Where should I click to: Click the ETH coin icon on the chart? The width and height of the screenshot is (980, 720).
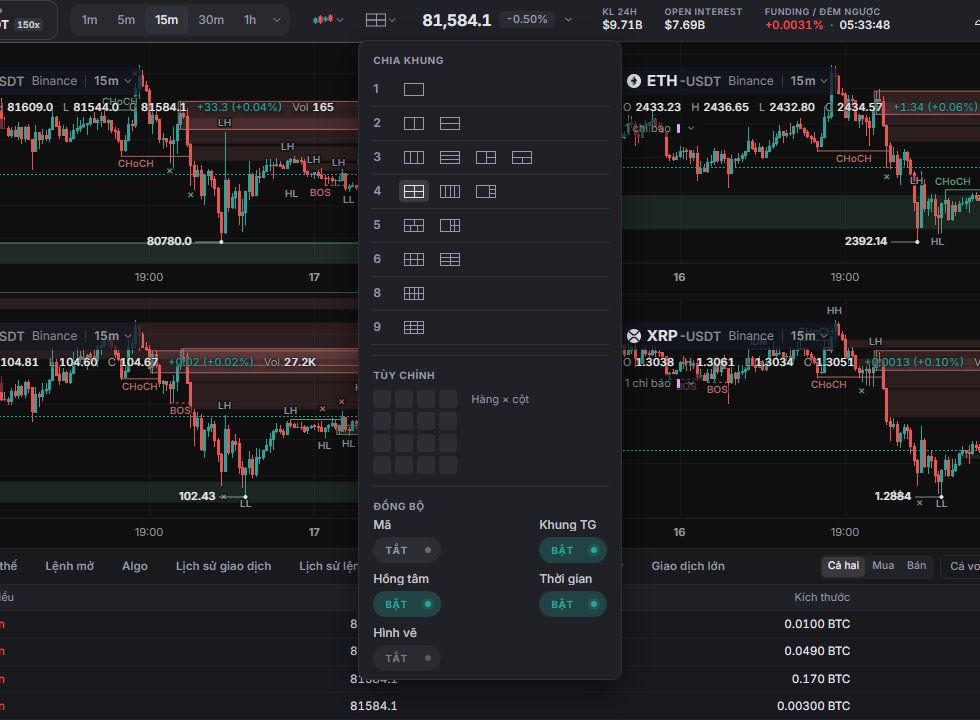coord(634,81)
